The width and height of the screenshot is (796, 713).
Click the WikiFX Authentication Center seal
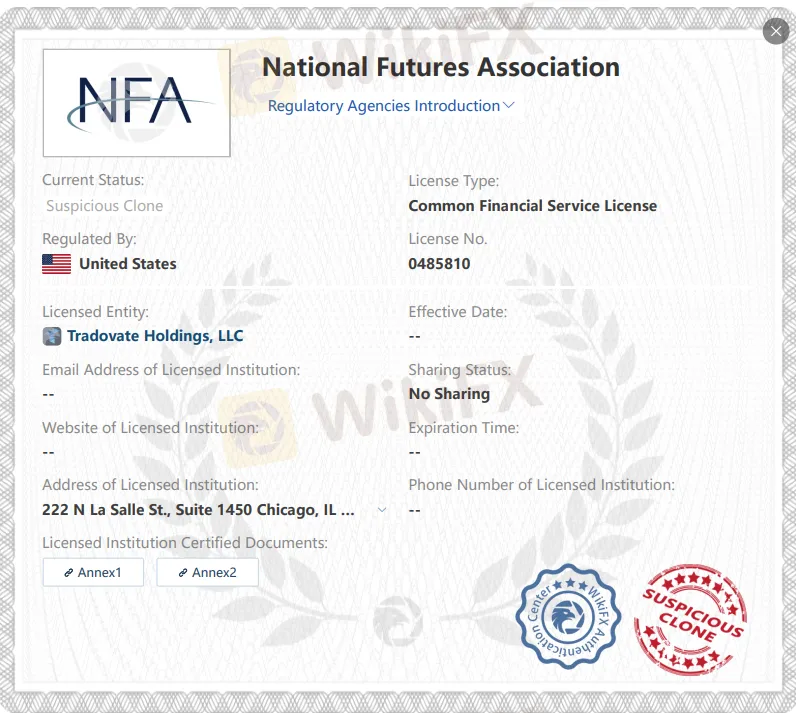pos(568,616)
